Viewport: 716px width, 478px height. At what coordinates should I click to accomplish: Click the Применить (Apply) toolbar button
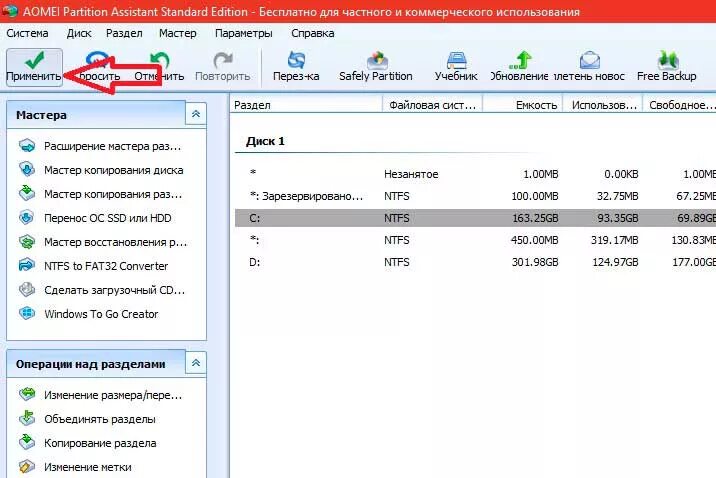click(34, 67)
